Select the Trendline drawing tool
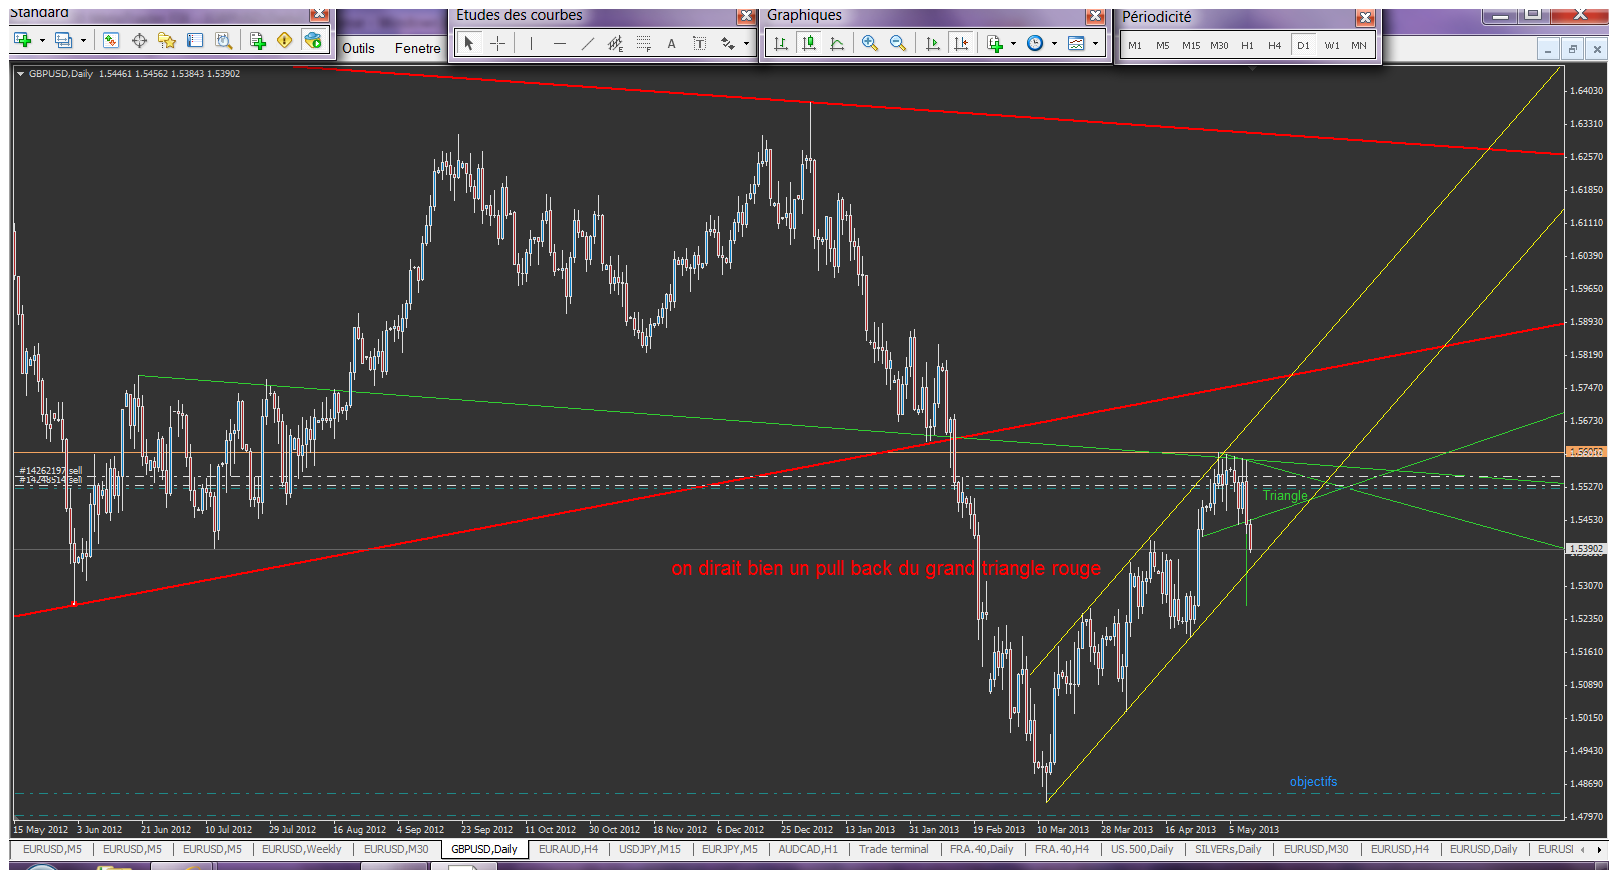 587,43
